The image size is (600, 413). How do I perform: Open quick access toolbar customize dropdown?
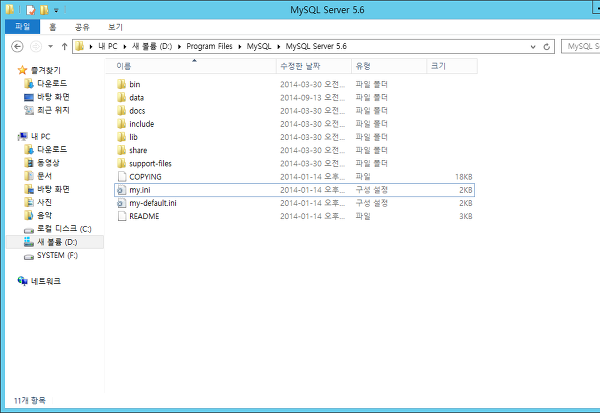[56, 10]
